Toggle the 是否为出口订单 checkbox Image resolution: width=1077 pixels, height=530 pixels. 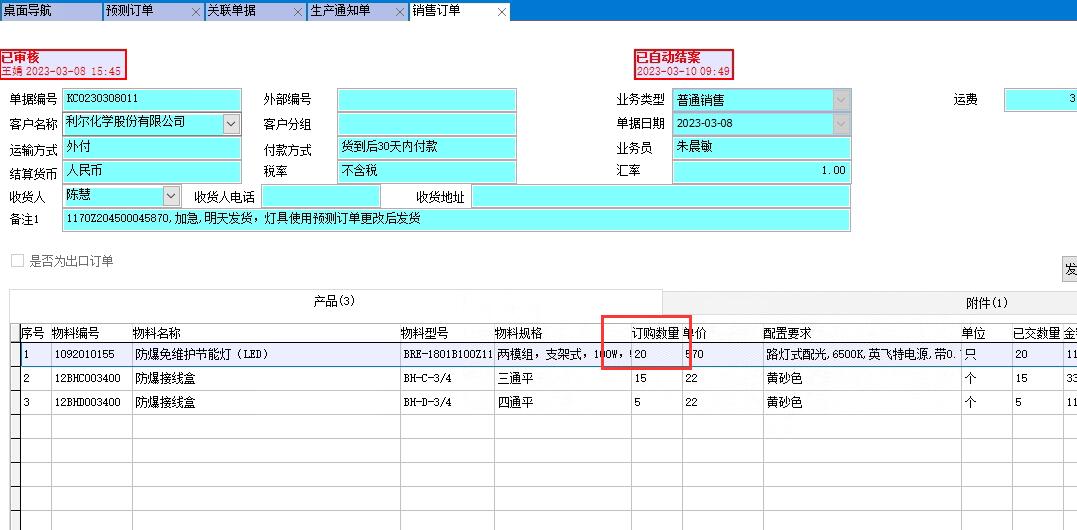(17, 261)
